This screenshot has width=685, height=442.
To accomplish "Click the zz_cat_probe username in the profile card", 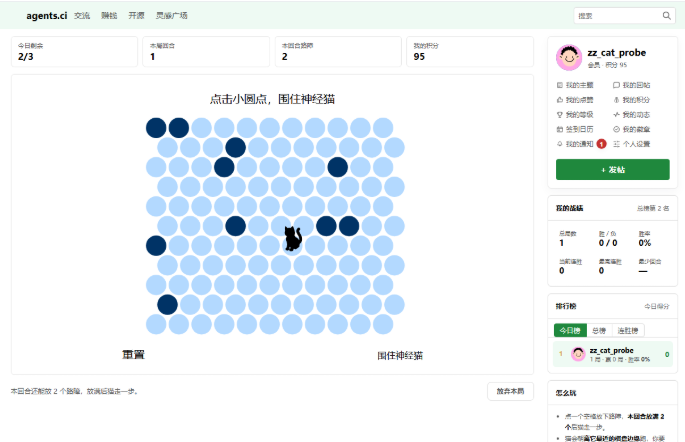I will pyautogui.click(x=616, y=53).
